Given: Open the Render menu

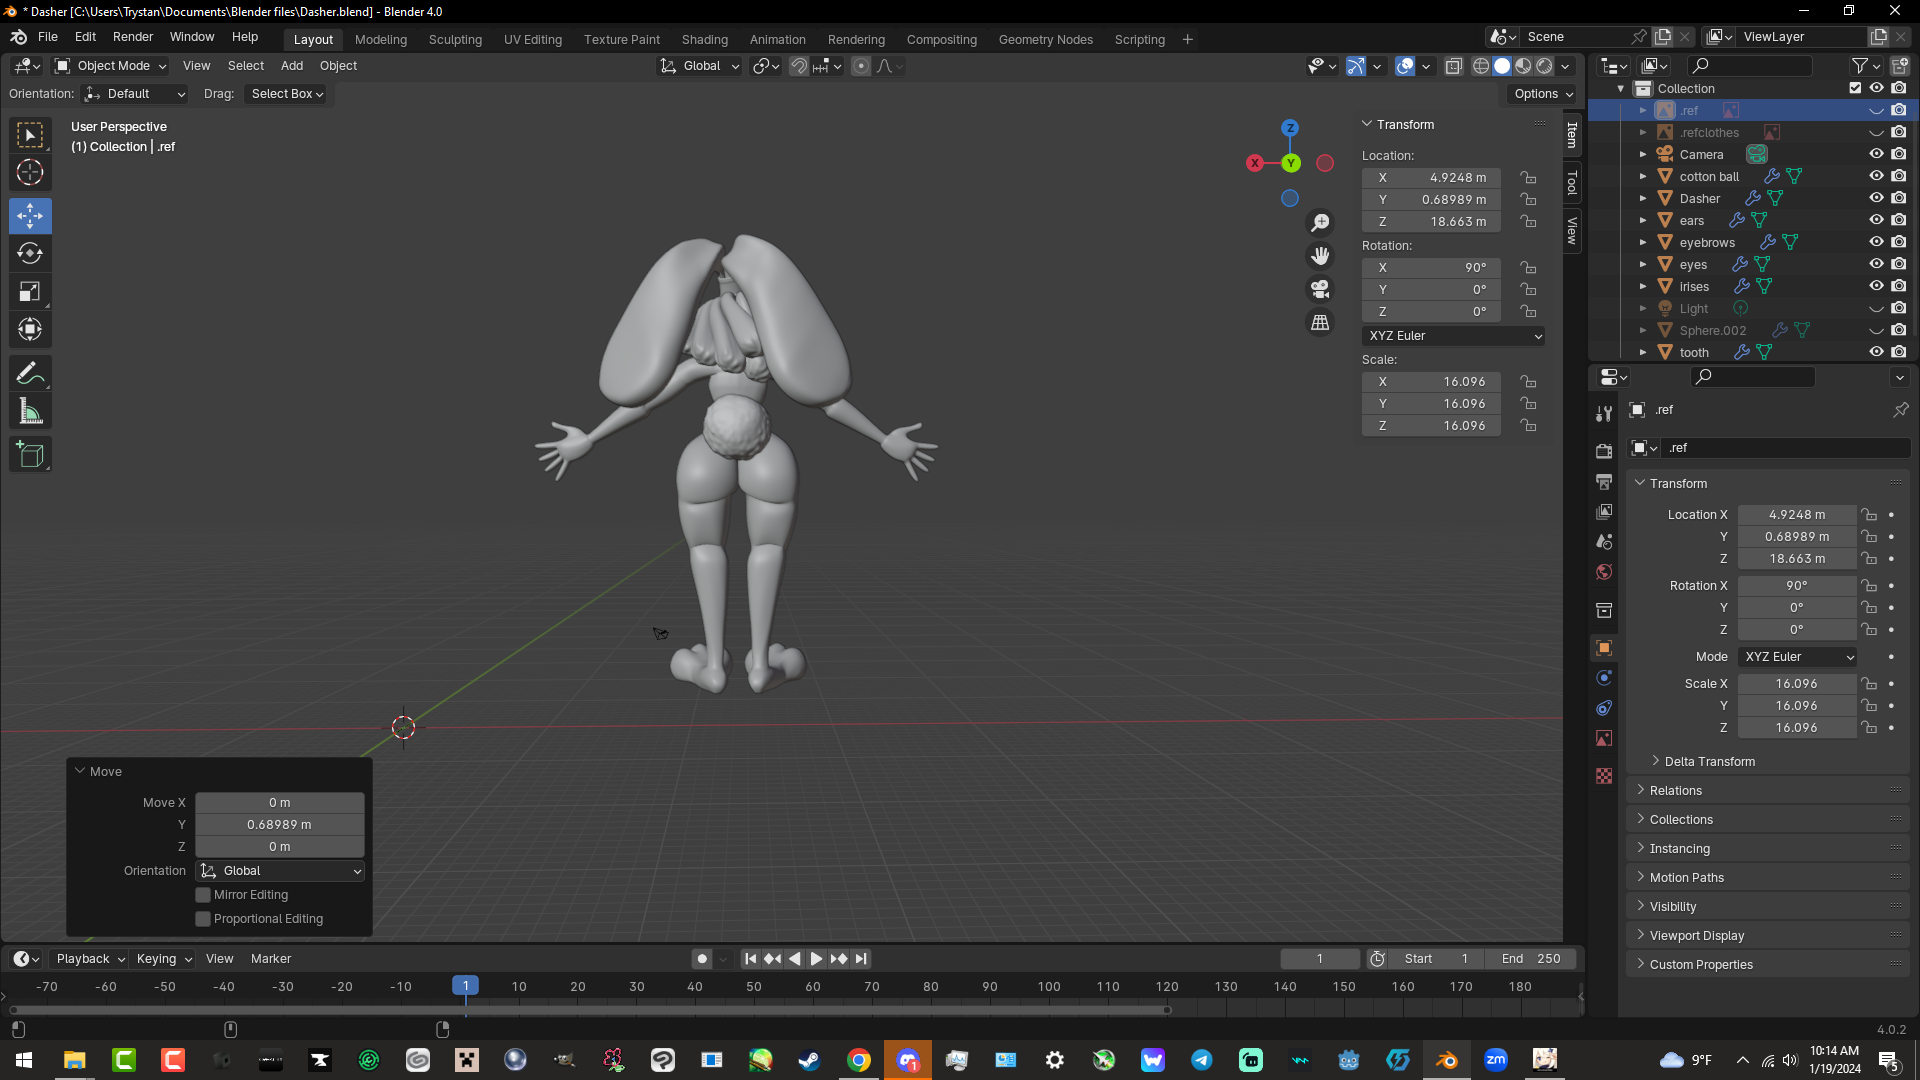Looking at the screenshot, I should pyautogui.click(x=133, y=37).
